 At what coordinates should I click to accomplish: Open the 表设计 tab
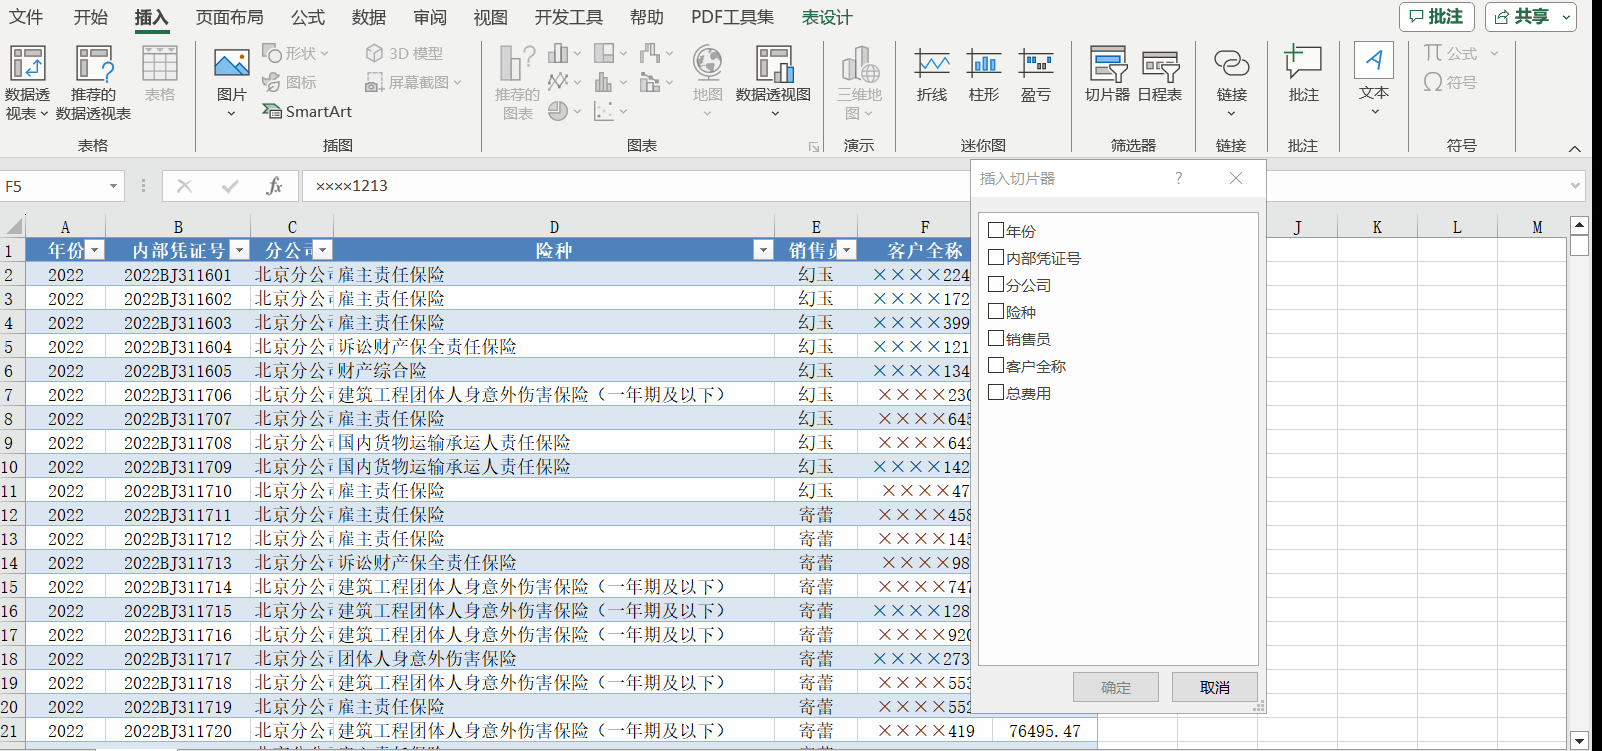(x=827, y=17)
